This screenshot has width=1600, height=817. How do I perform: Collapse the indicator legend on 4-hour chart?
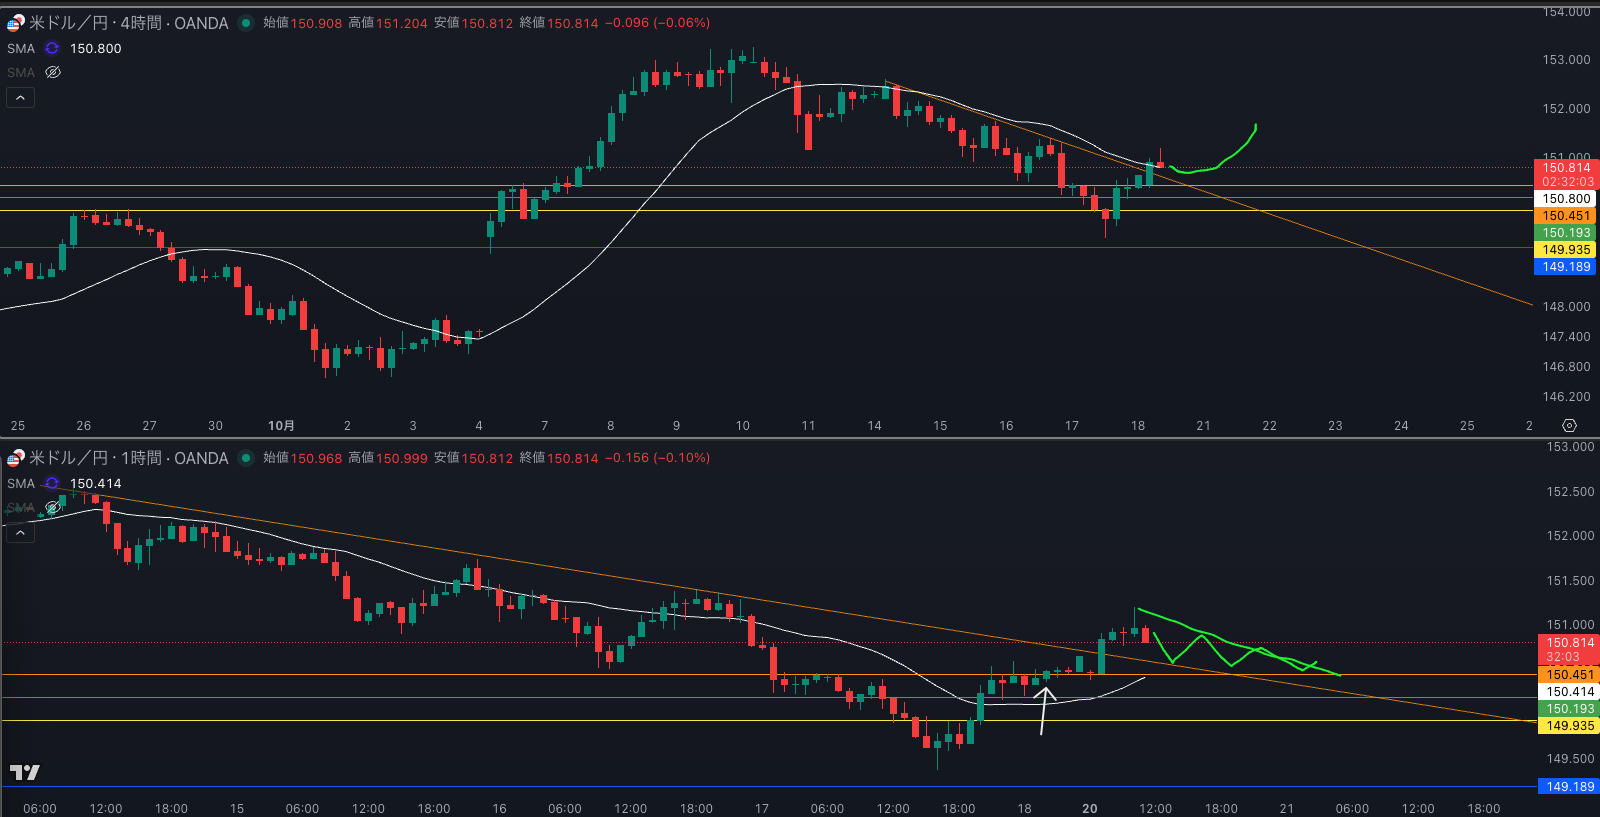point(20,97)
